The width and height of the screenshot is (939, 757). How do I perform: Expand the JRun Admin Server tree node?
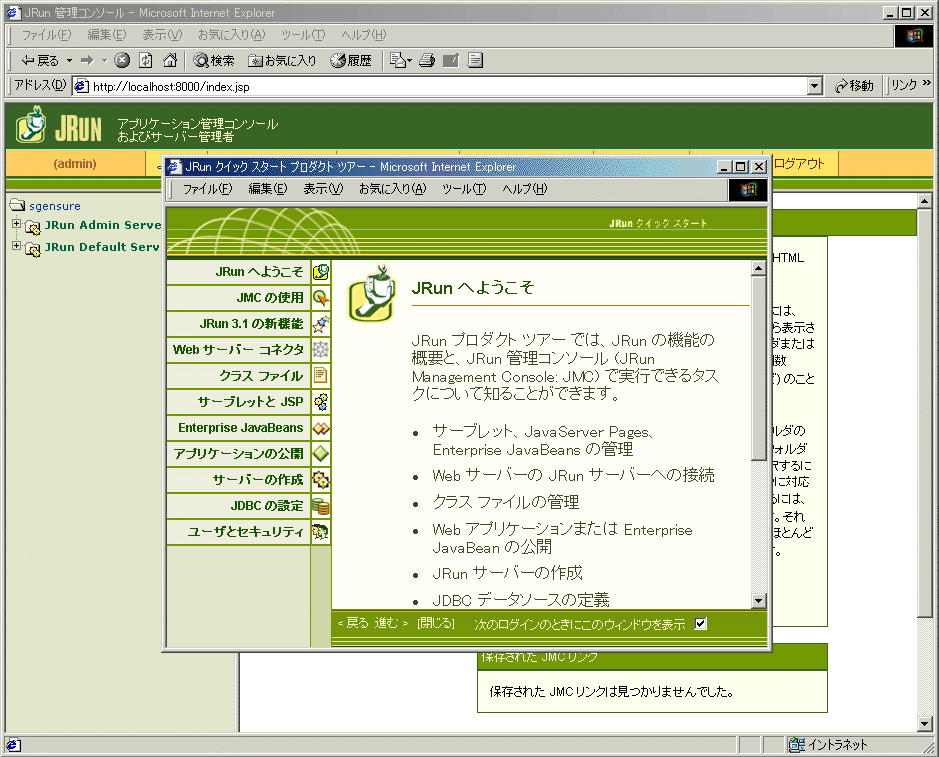point(16,224)
